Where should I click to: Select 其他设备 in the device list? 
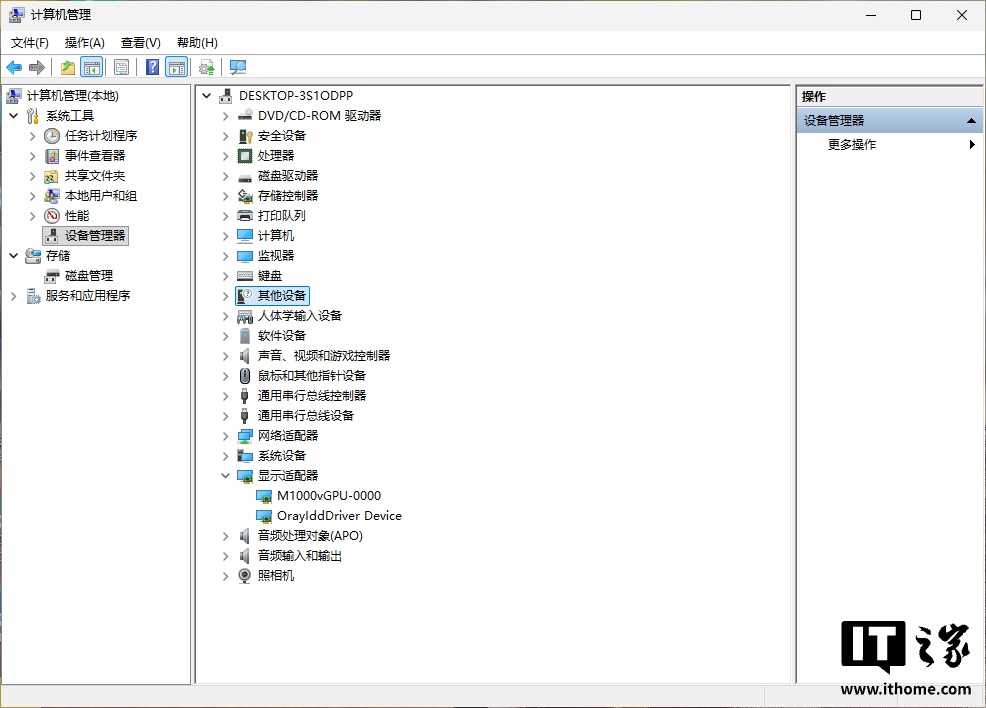282,296
